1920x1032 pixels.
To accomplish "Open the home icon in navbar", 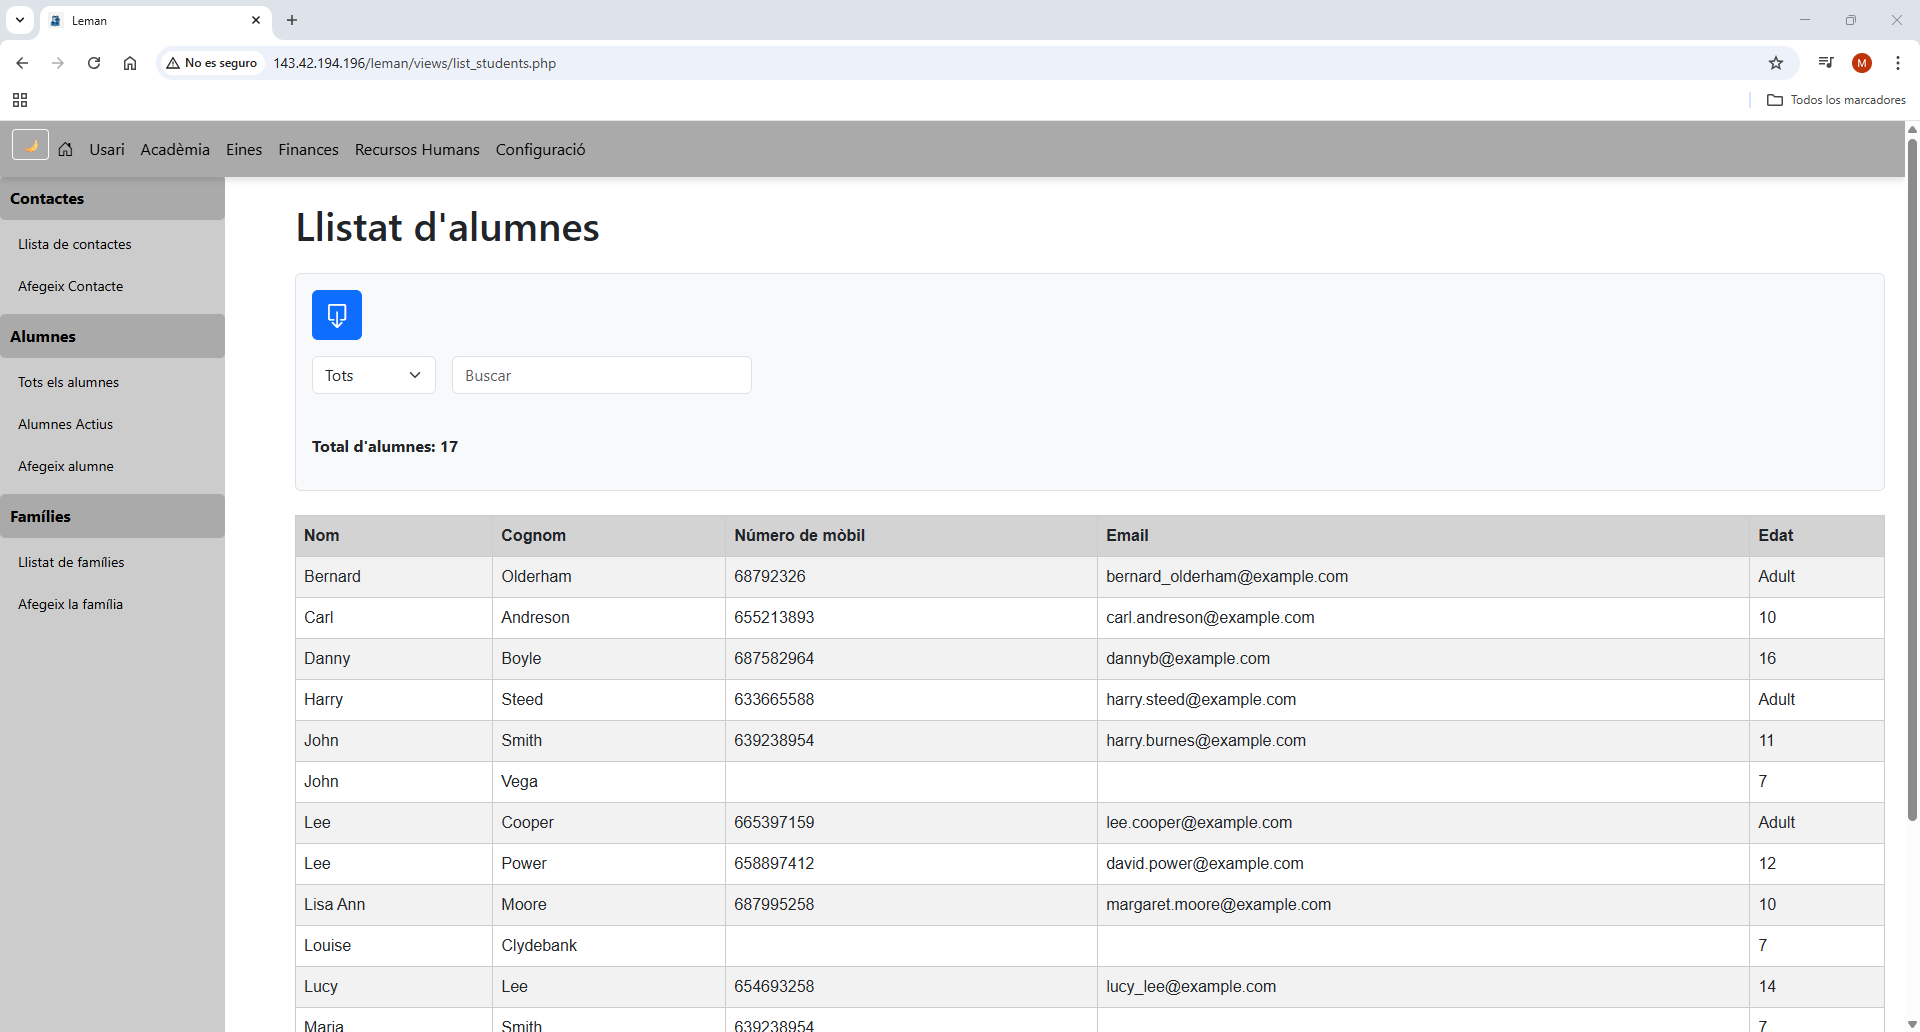I will pyautogui.click(x=66, y=149).
